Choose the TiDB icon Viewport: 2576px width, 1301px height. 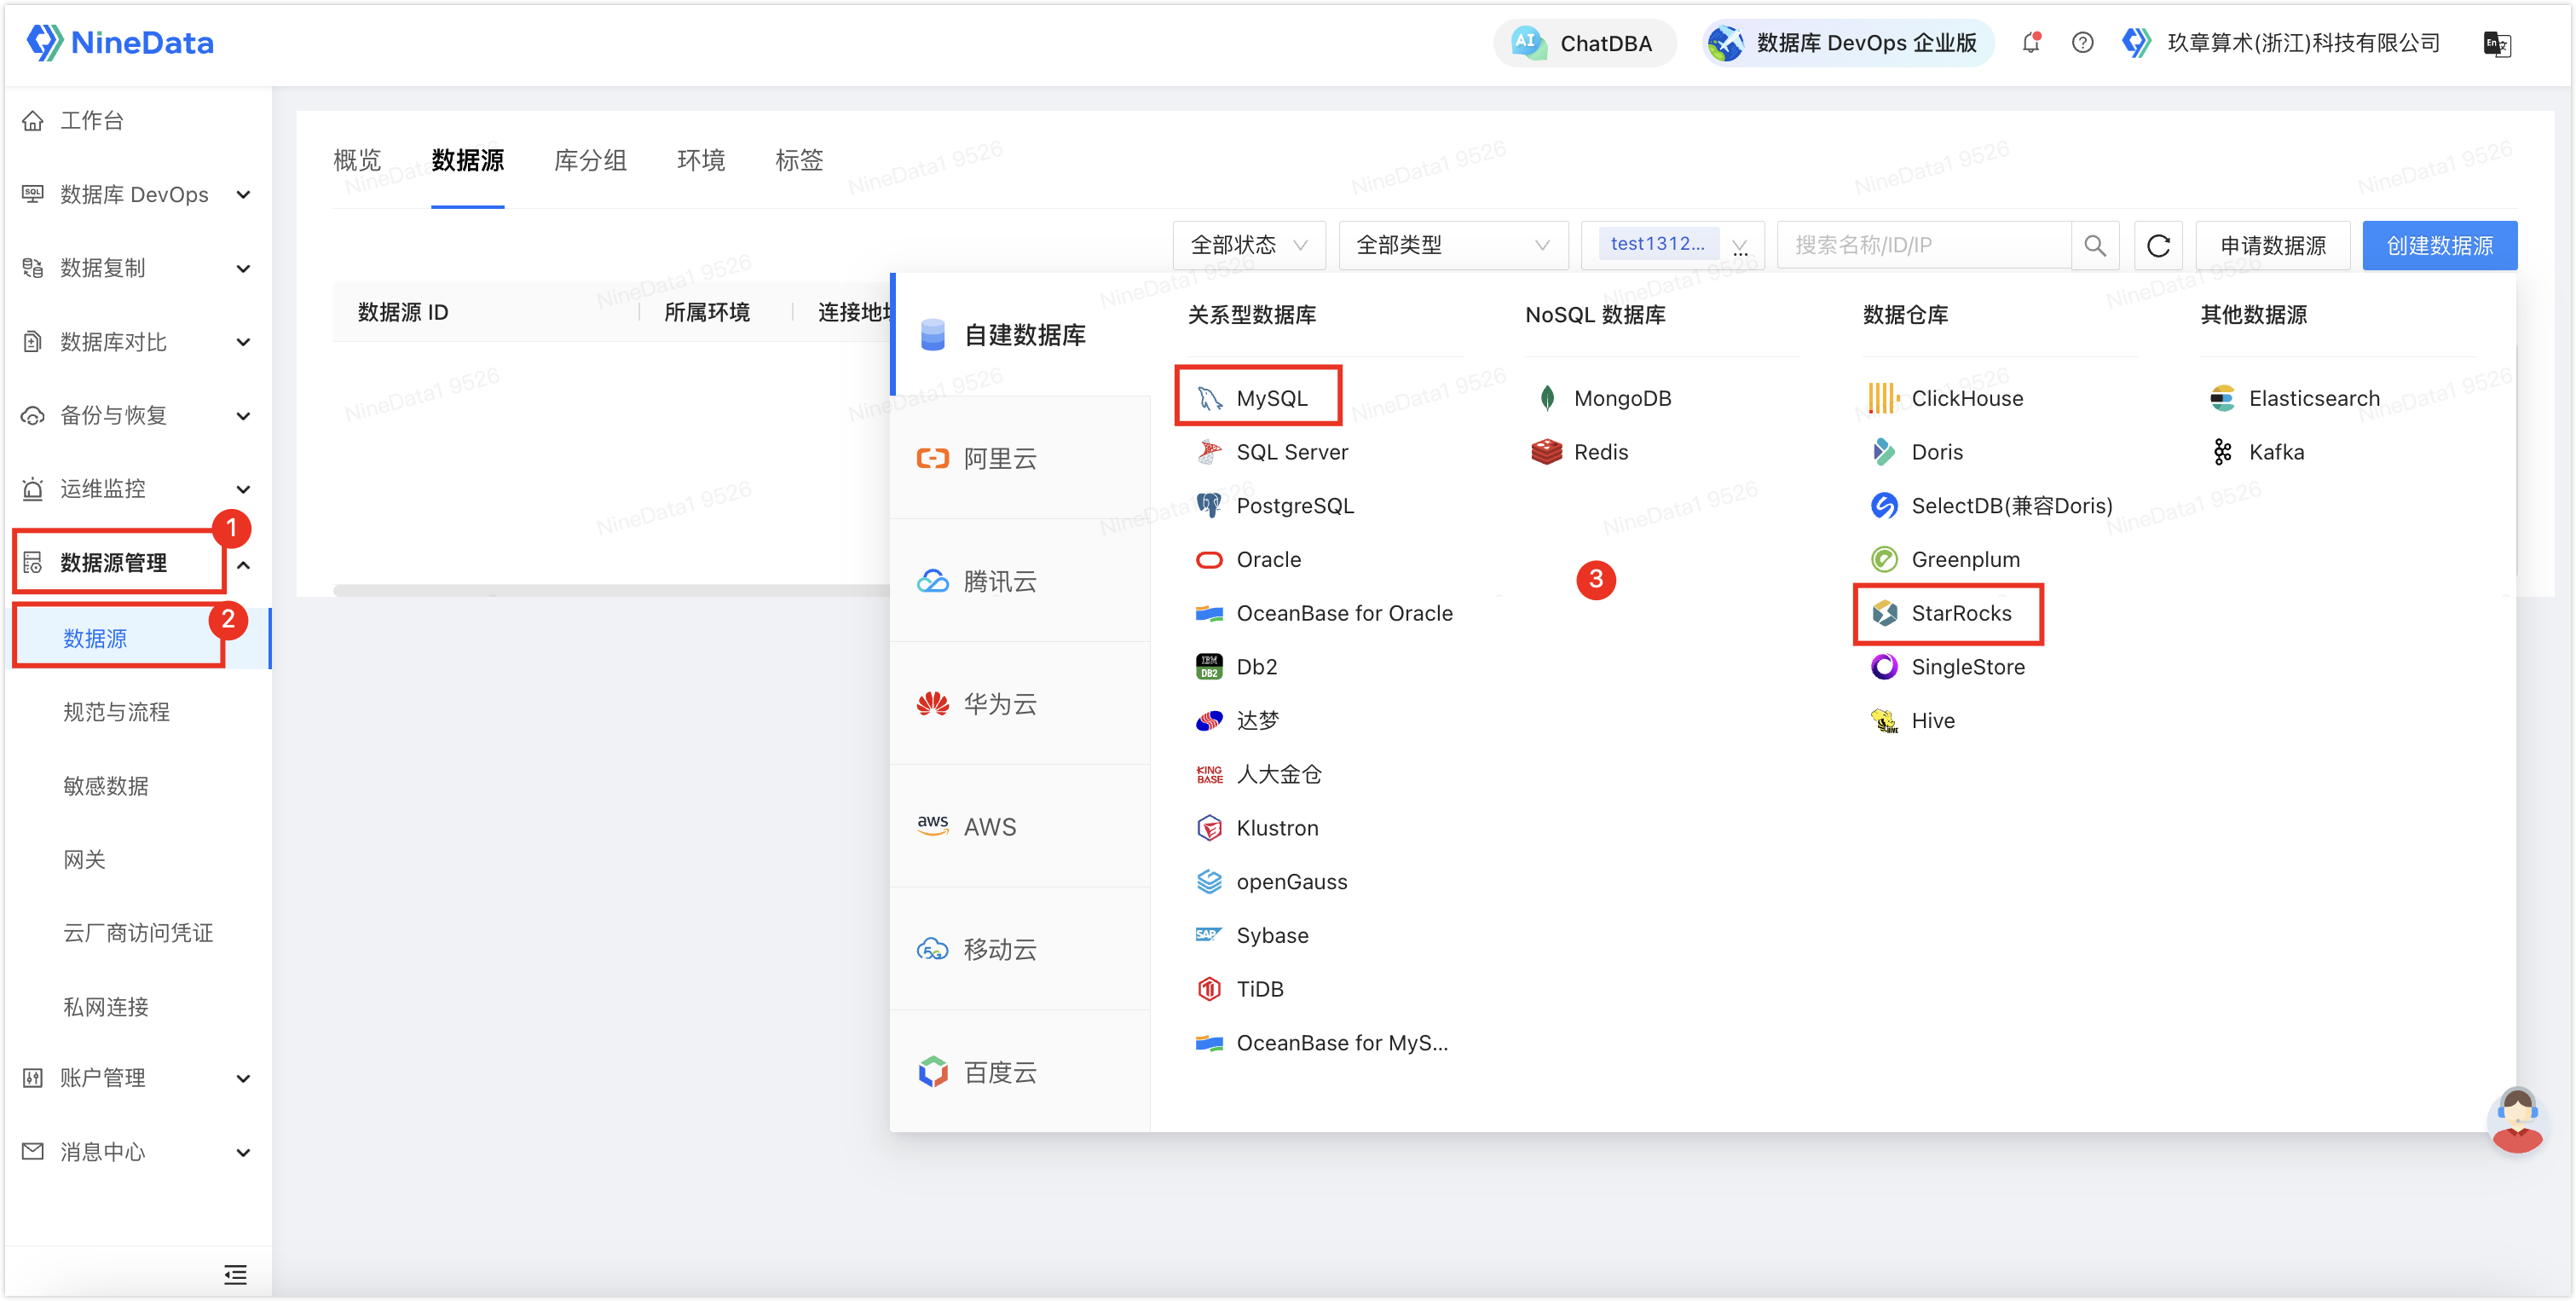click(x=1210, y=989)
